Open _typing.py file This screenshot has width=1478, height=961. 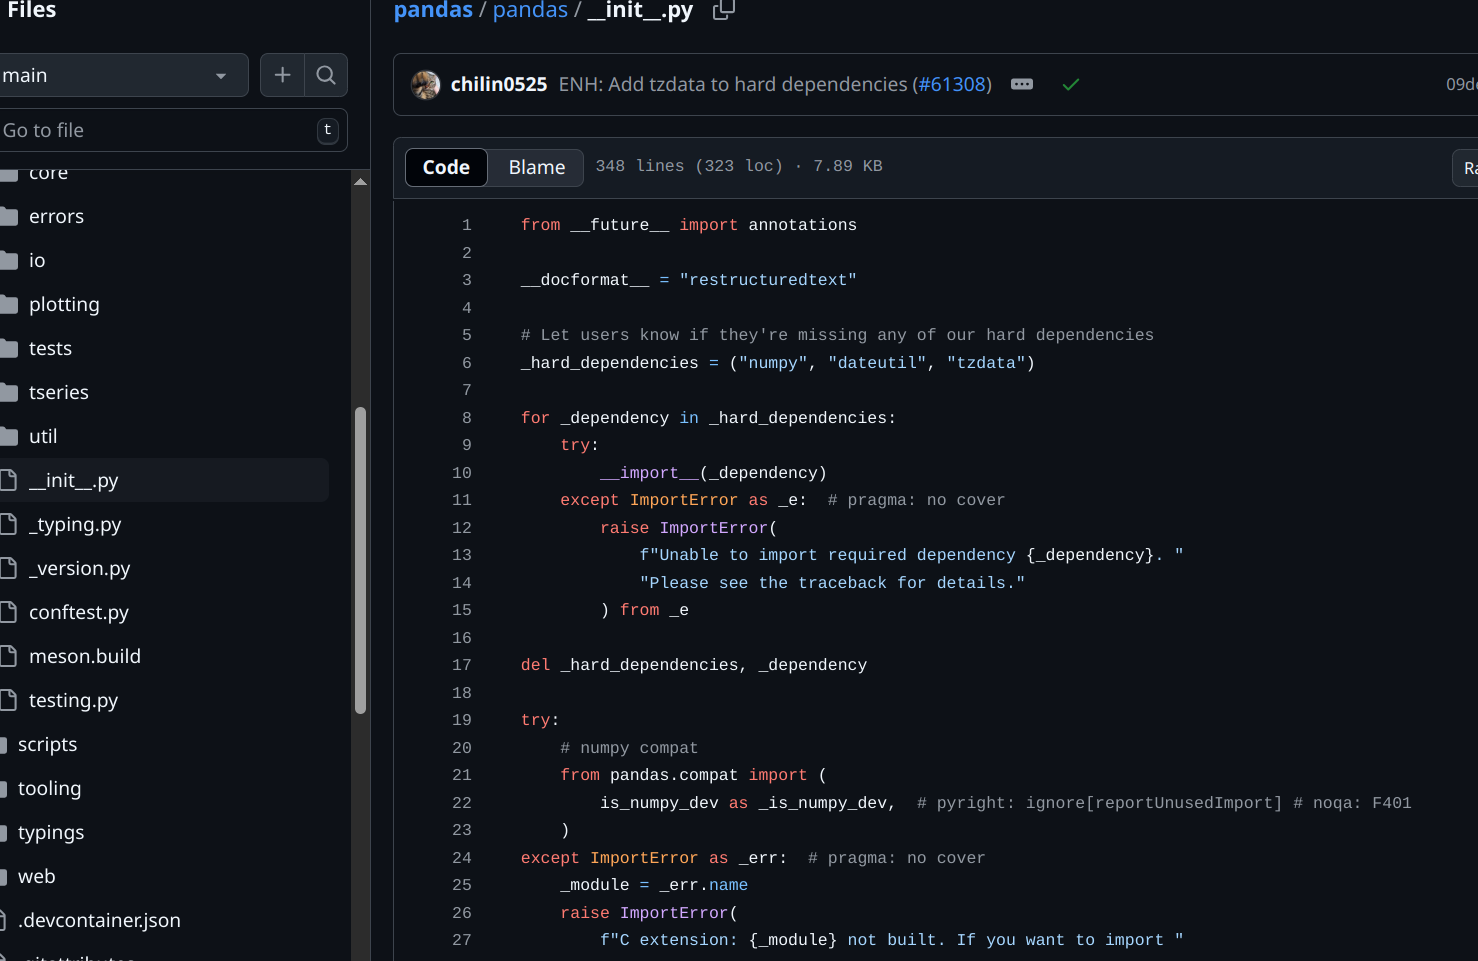tap(75, 524)
